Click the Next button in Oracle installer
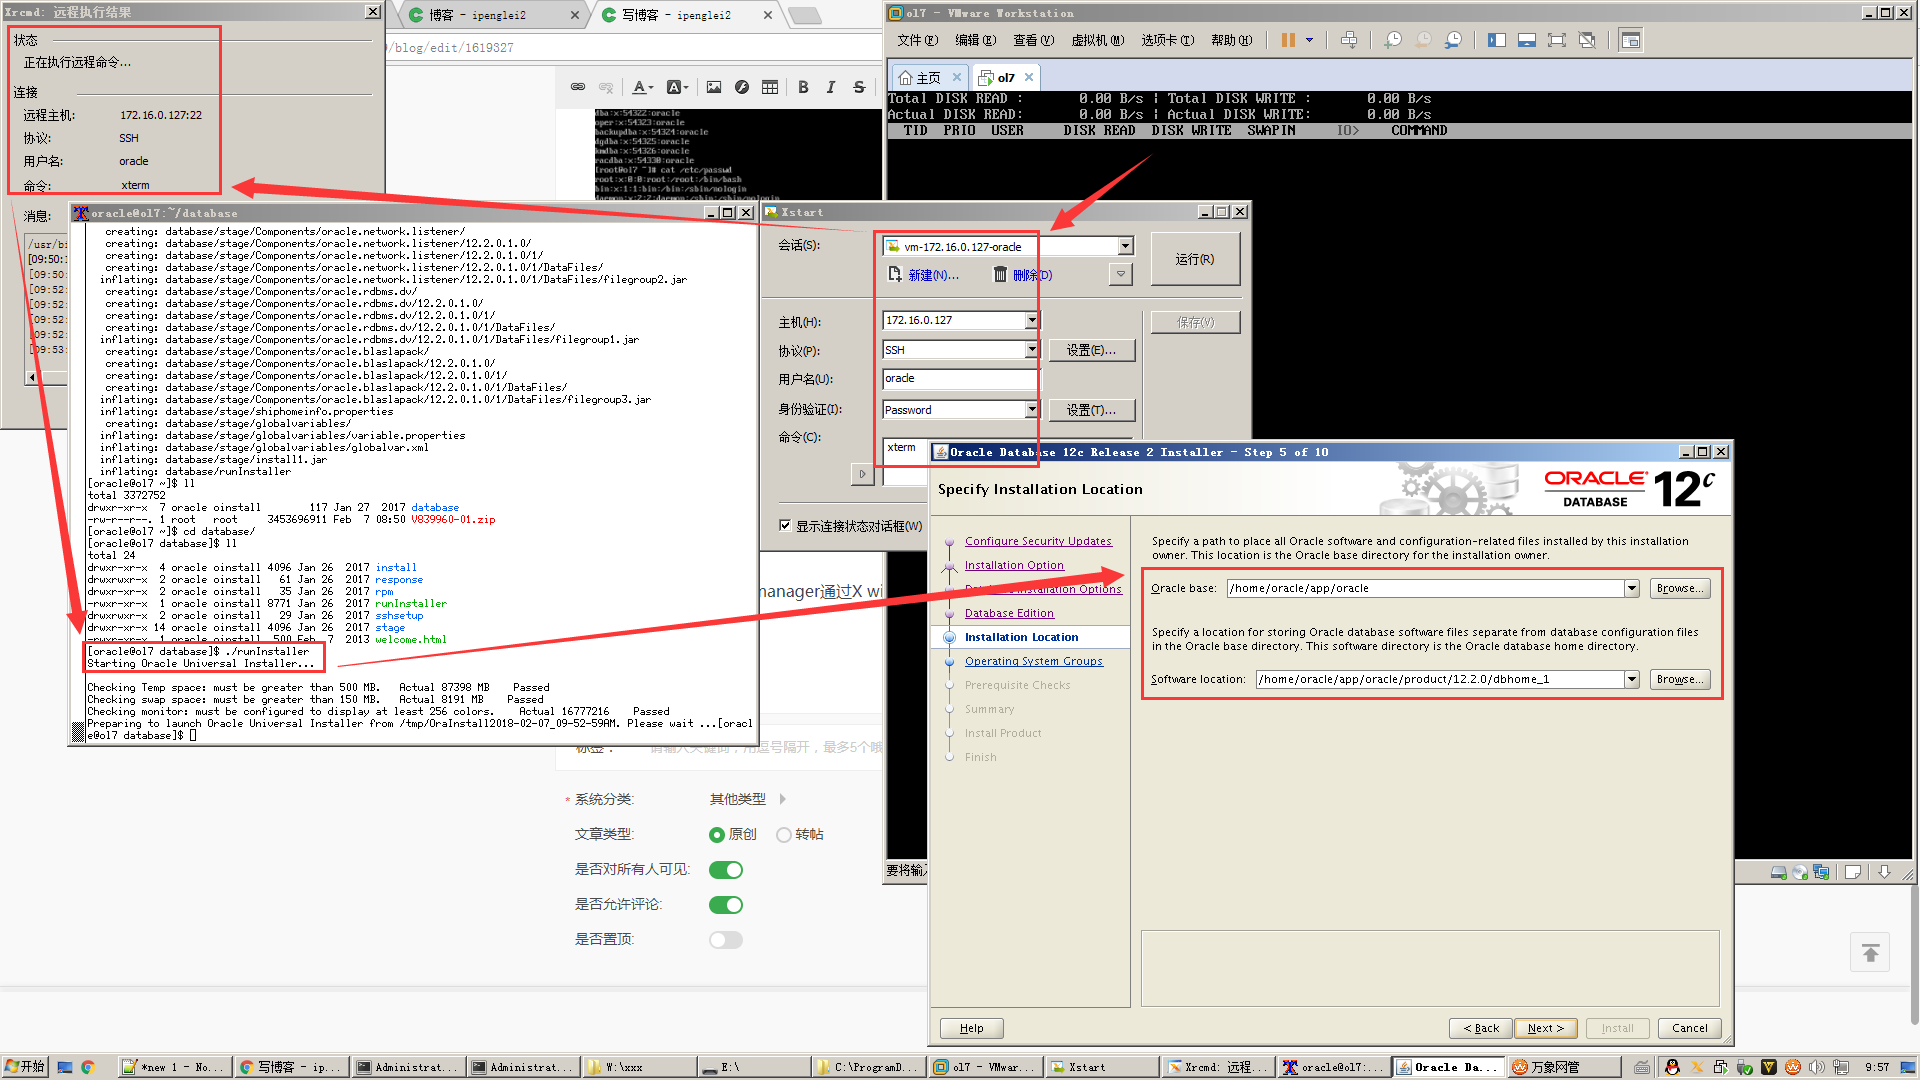This screenshot has height=1080, width=1920. pyautogui.click(x=1545, y=1028)
